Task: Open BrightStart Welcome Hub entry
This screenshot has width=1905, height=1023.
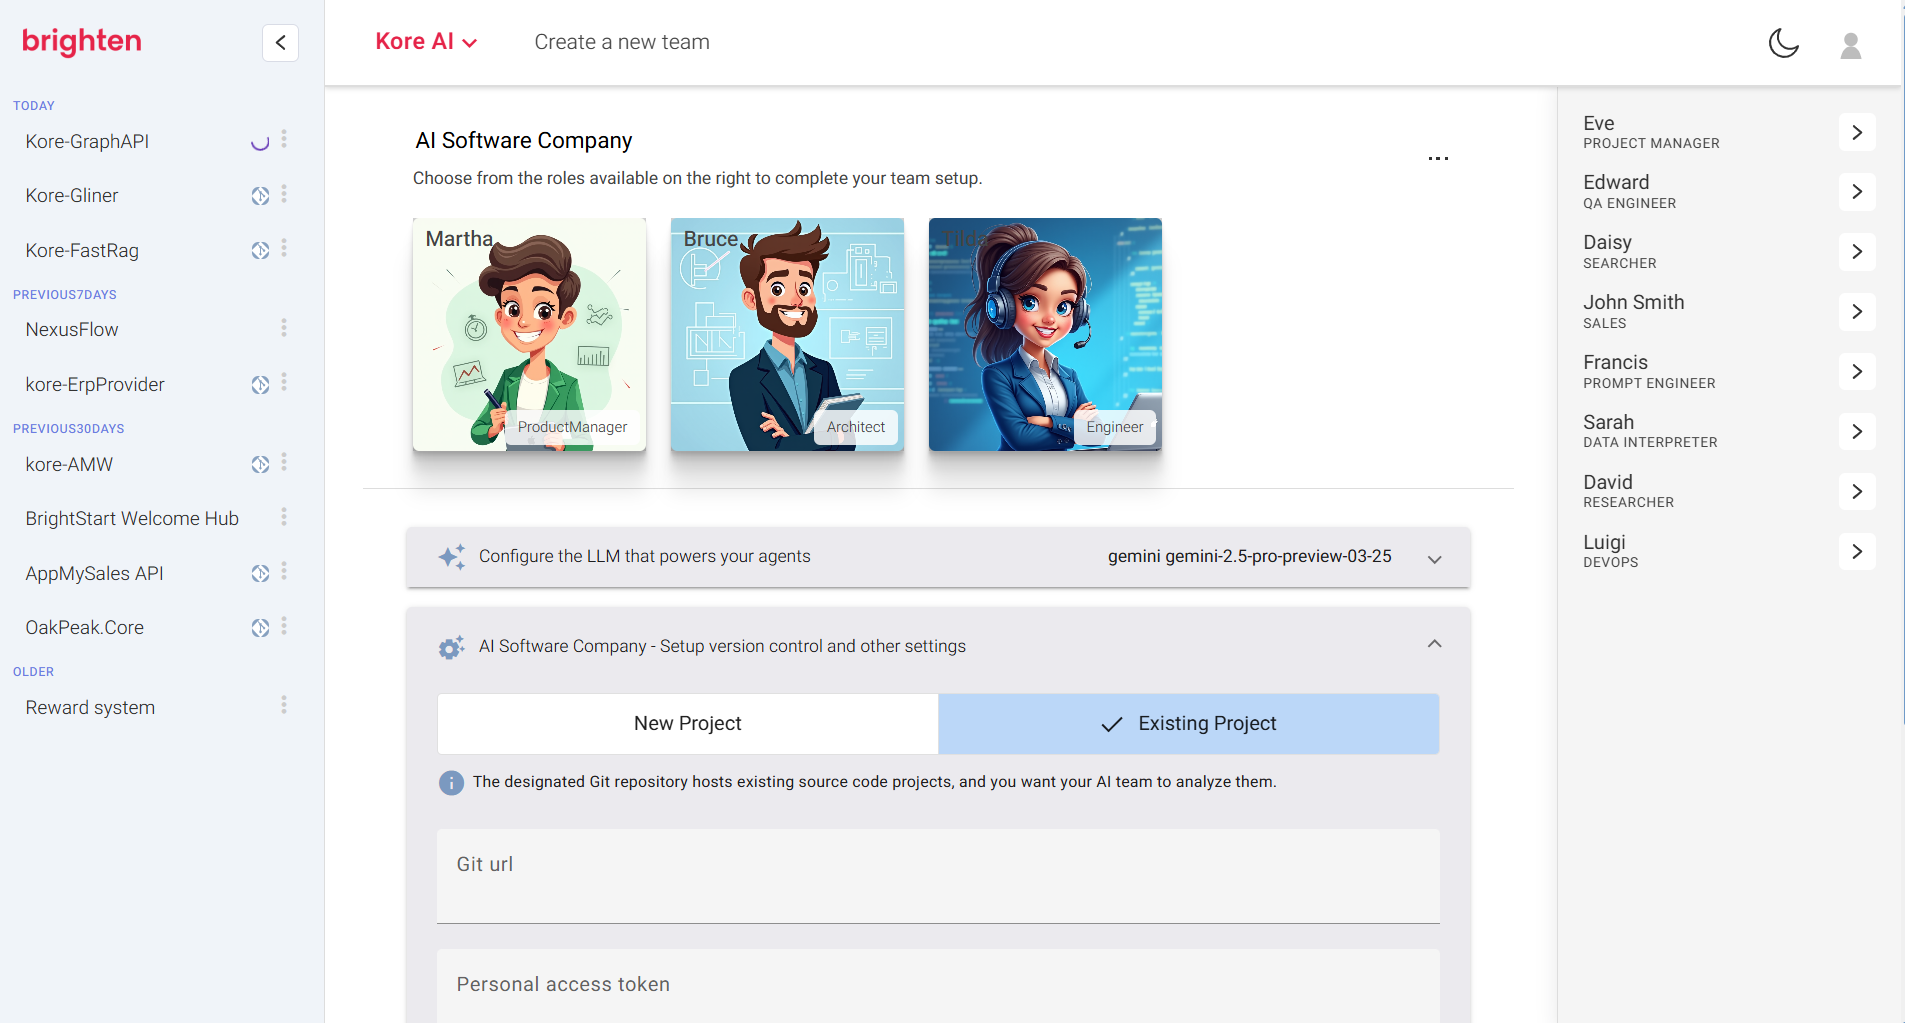Action: [132, 518]
